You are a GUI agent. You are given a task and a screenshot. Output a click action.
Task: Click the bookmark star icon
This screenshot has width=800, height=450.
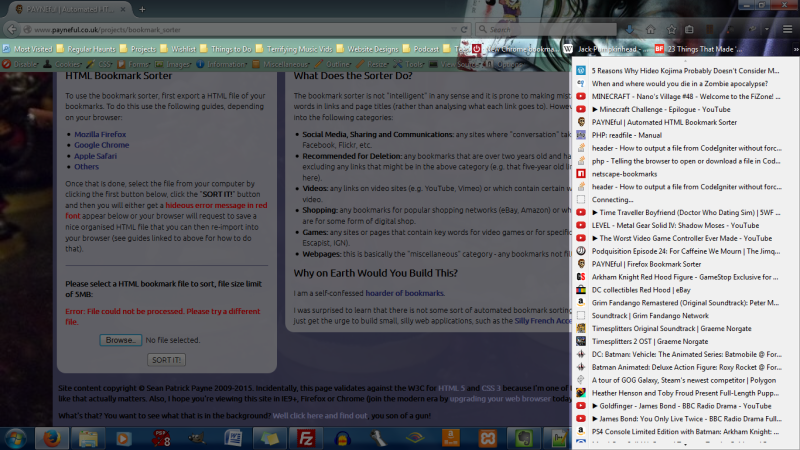point(671,30)
